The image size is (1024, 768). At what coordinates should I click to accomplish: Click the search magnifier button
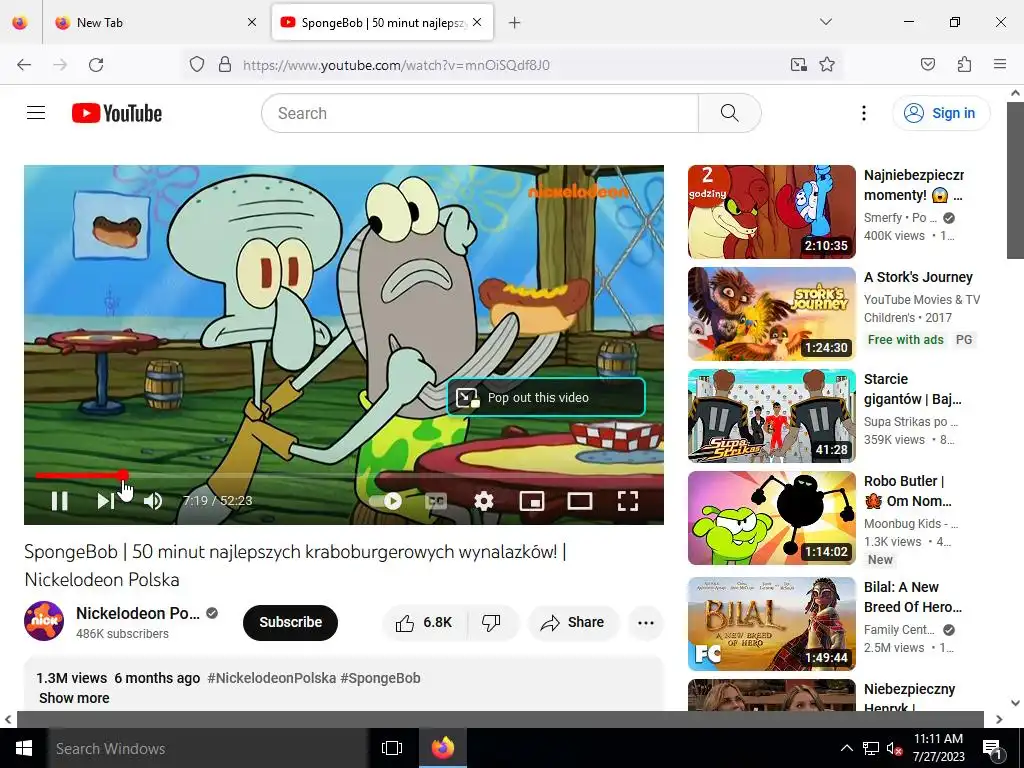point(729,113)
